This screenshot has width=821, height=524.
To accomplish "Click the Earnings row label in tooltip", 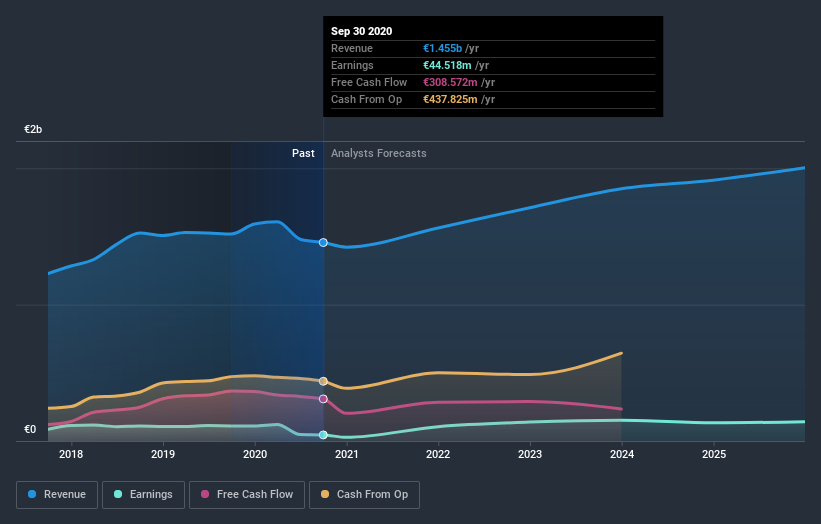I will point(352,65).
